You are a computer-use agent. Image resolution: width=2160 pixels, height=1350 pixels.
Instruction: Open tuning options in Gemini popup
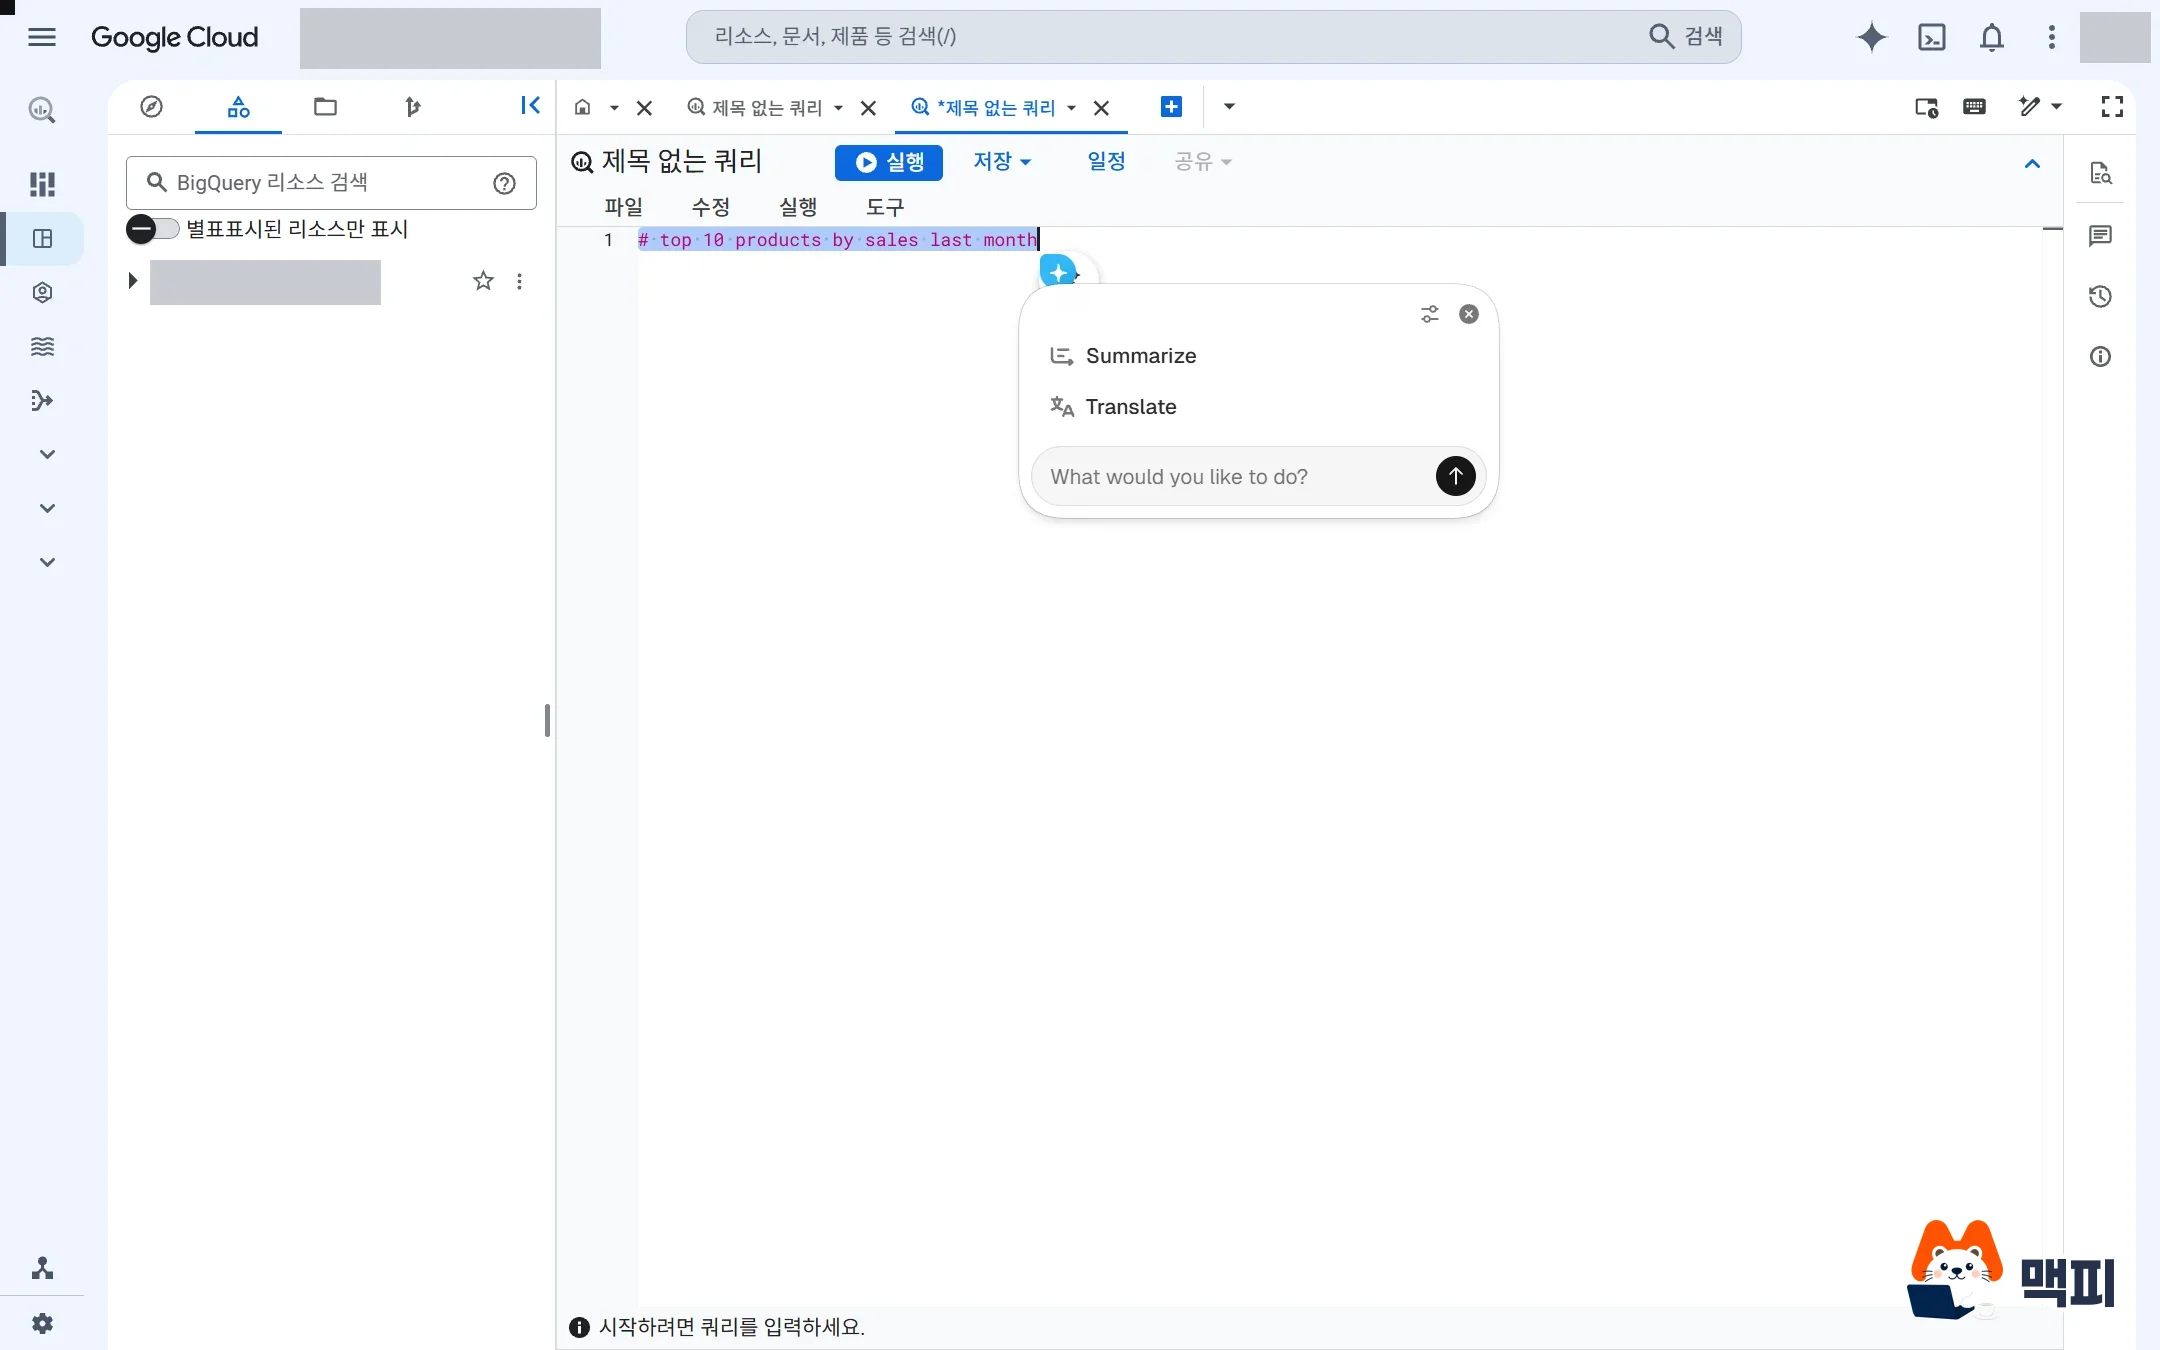pyautogui.click(x=1430, y=314)
